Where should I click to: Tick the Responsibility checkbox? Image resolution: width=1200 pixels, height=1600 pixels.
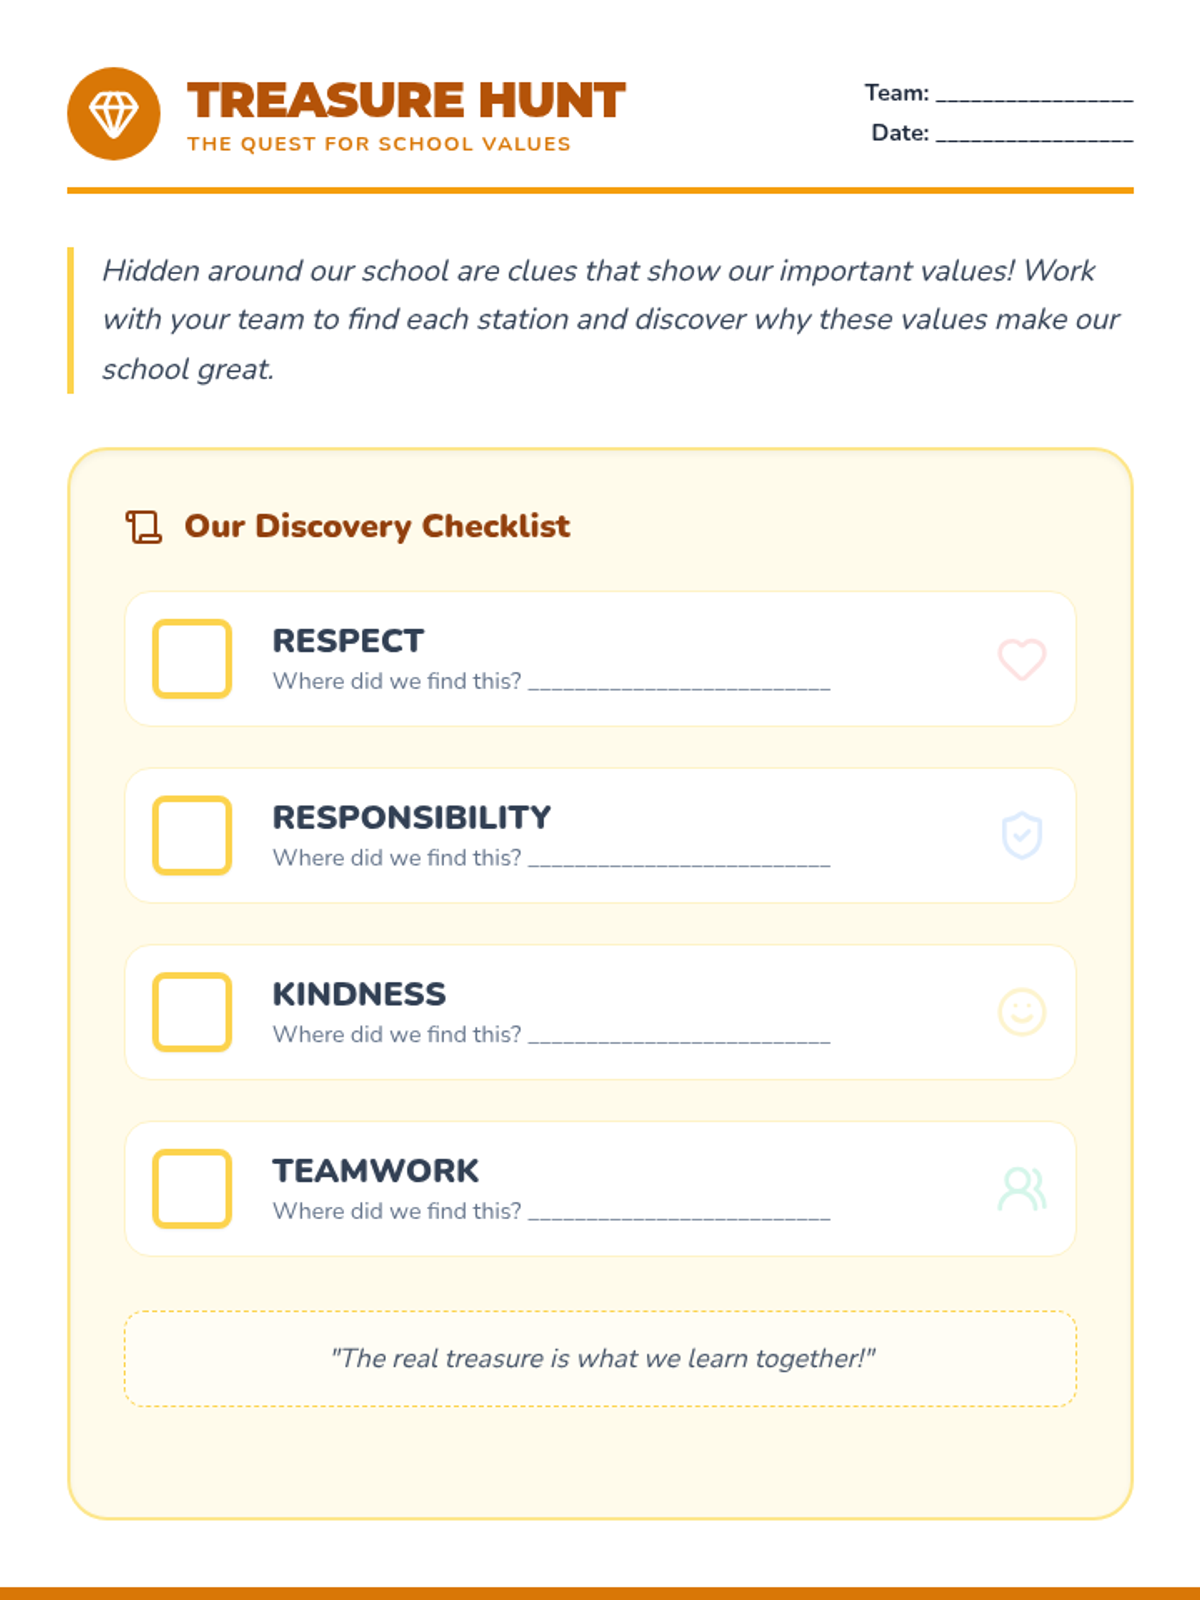(x=192, y=836)
